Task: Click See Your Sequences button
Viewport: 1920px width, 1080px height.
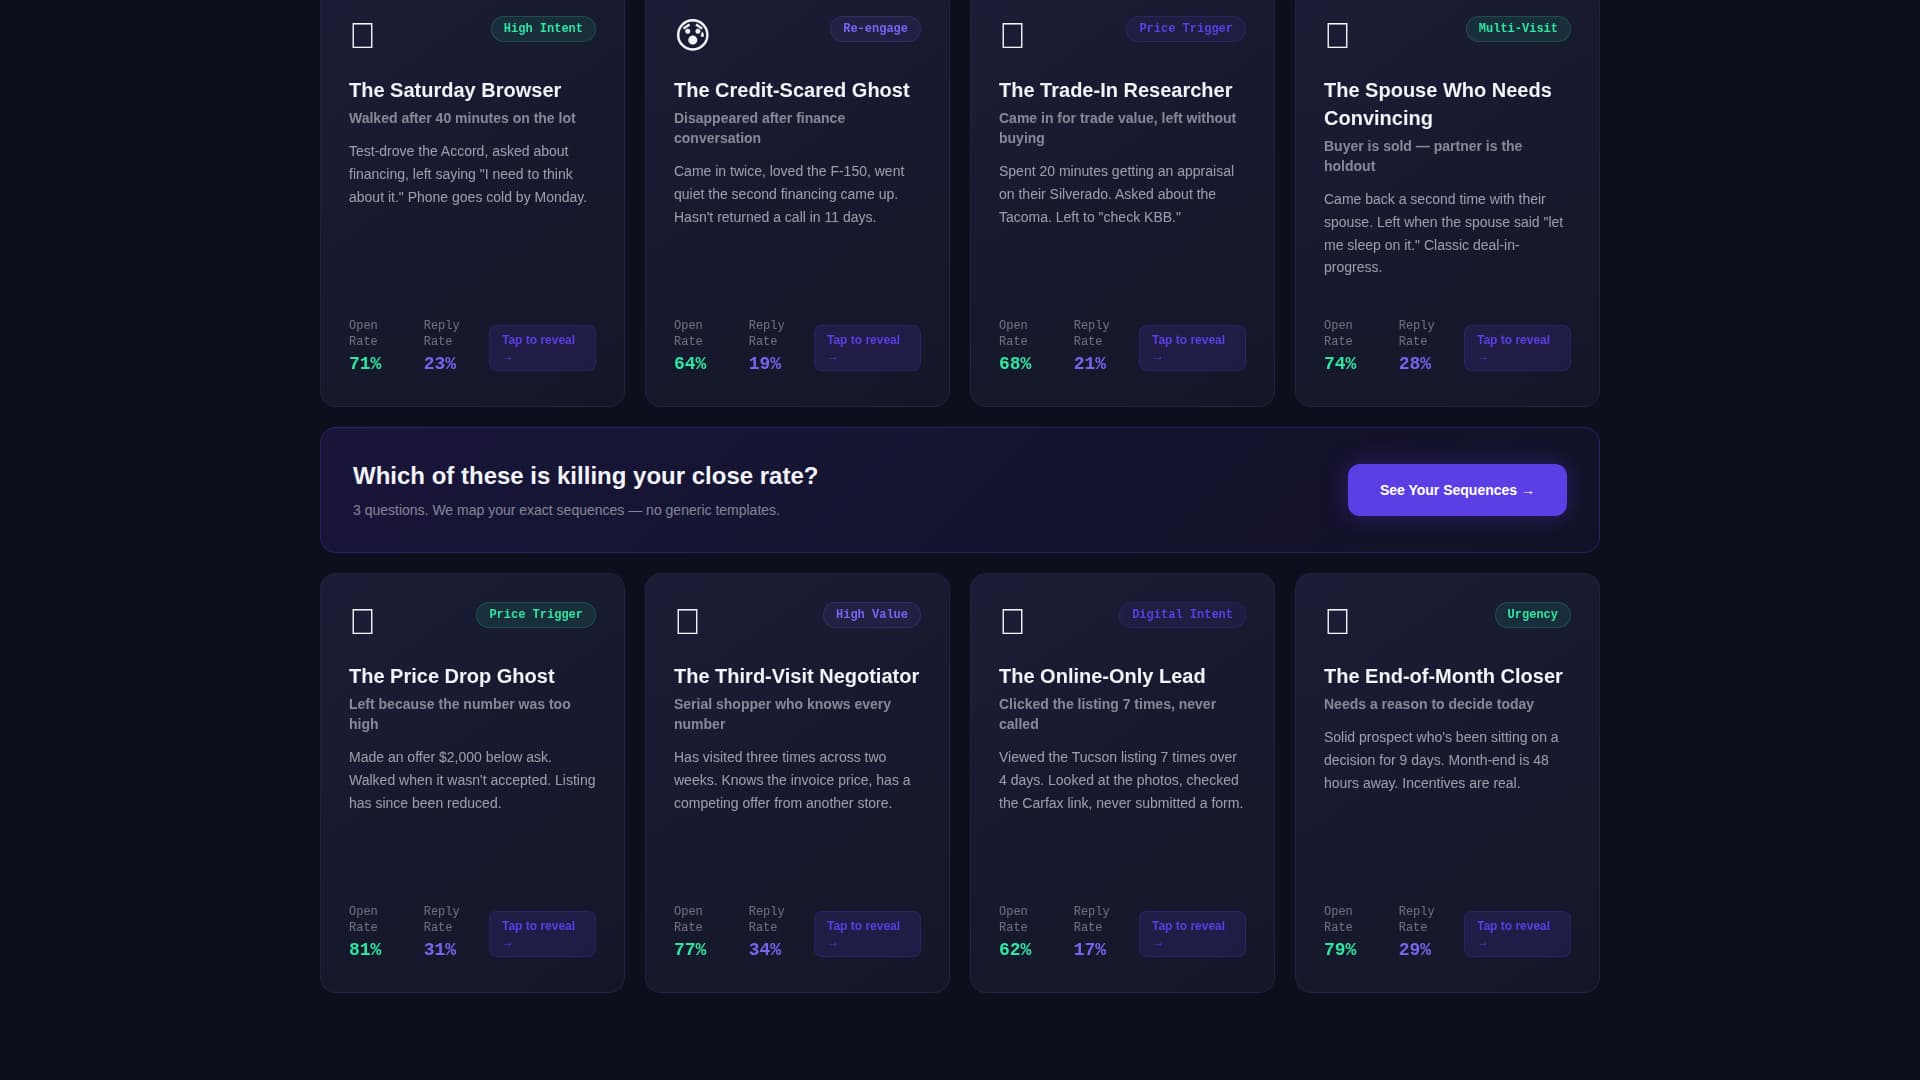Action: coord(1456,490)
